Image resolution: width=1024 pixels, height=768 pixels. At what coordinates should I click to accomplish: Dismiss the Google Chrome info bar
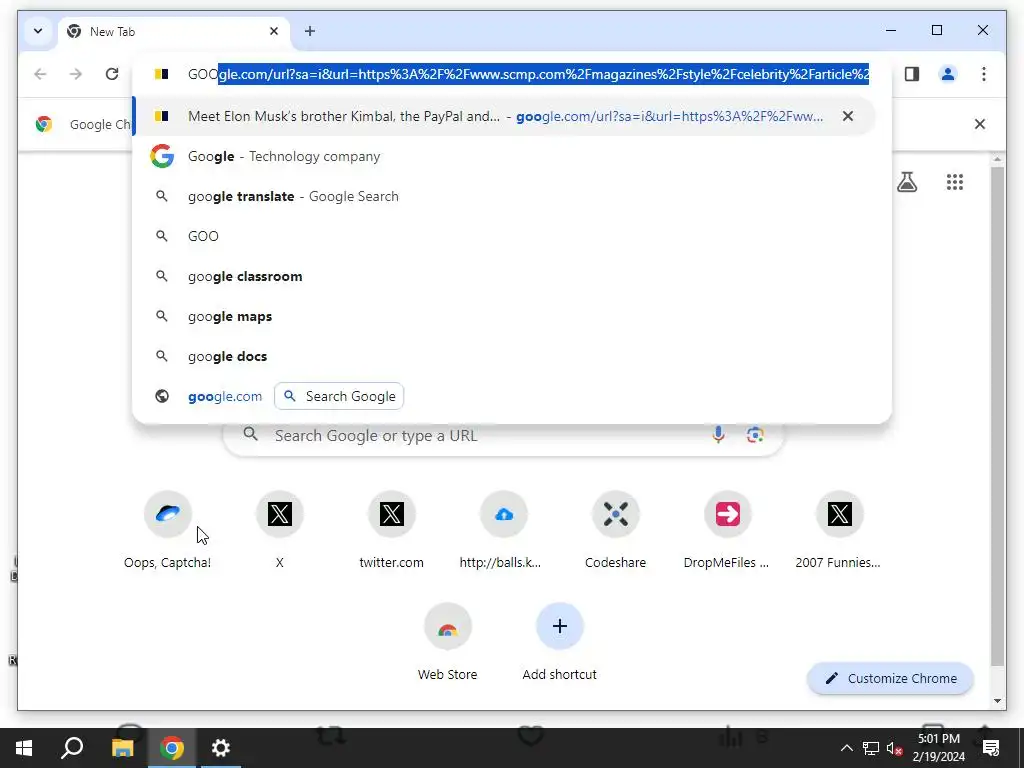click(x=980, y=124)
